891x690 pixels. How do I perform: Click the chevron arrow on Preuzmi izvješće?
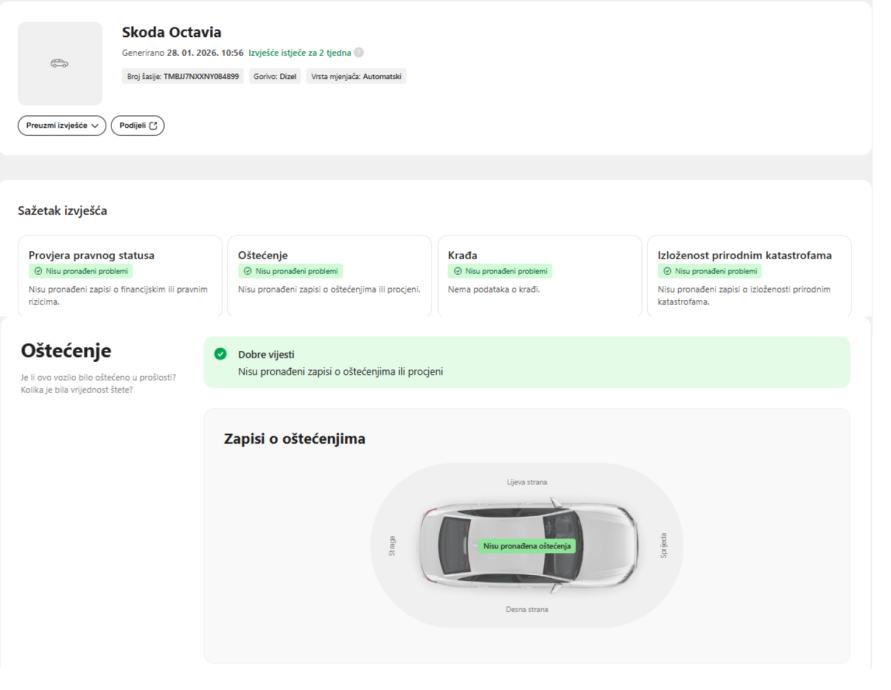(x=96, y=126)
